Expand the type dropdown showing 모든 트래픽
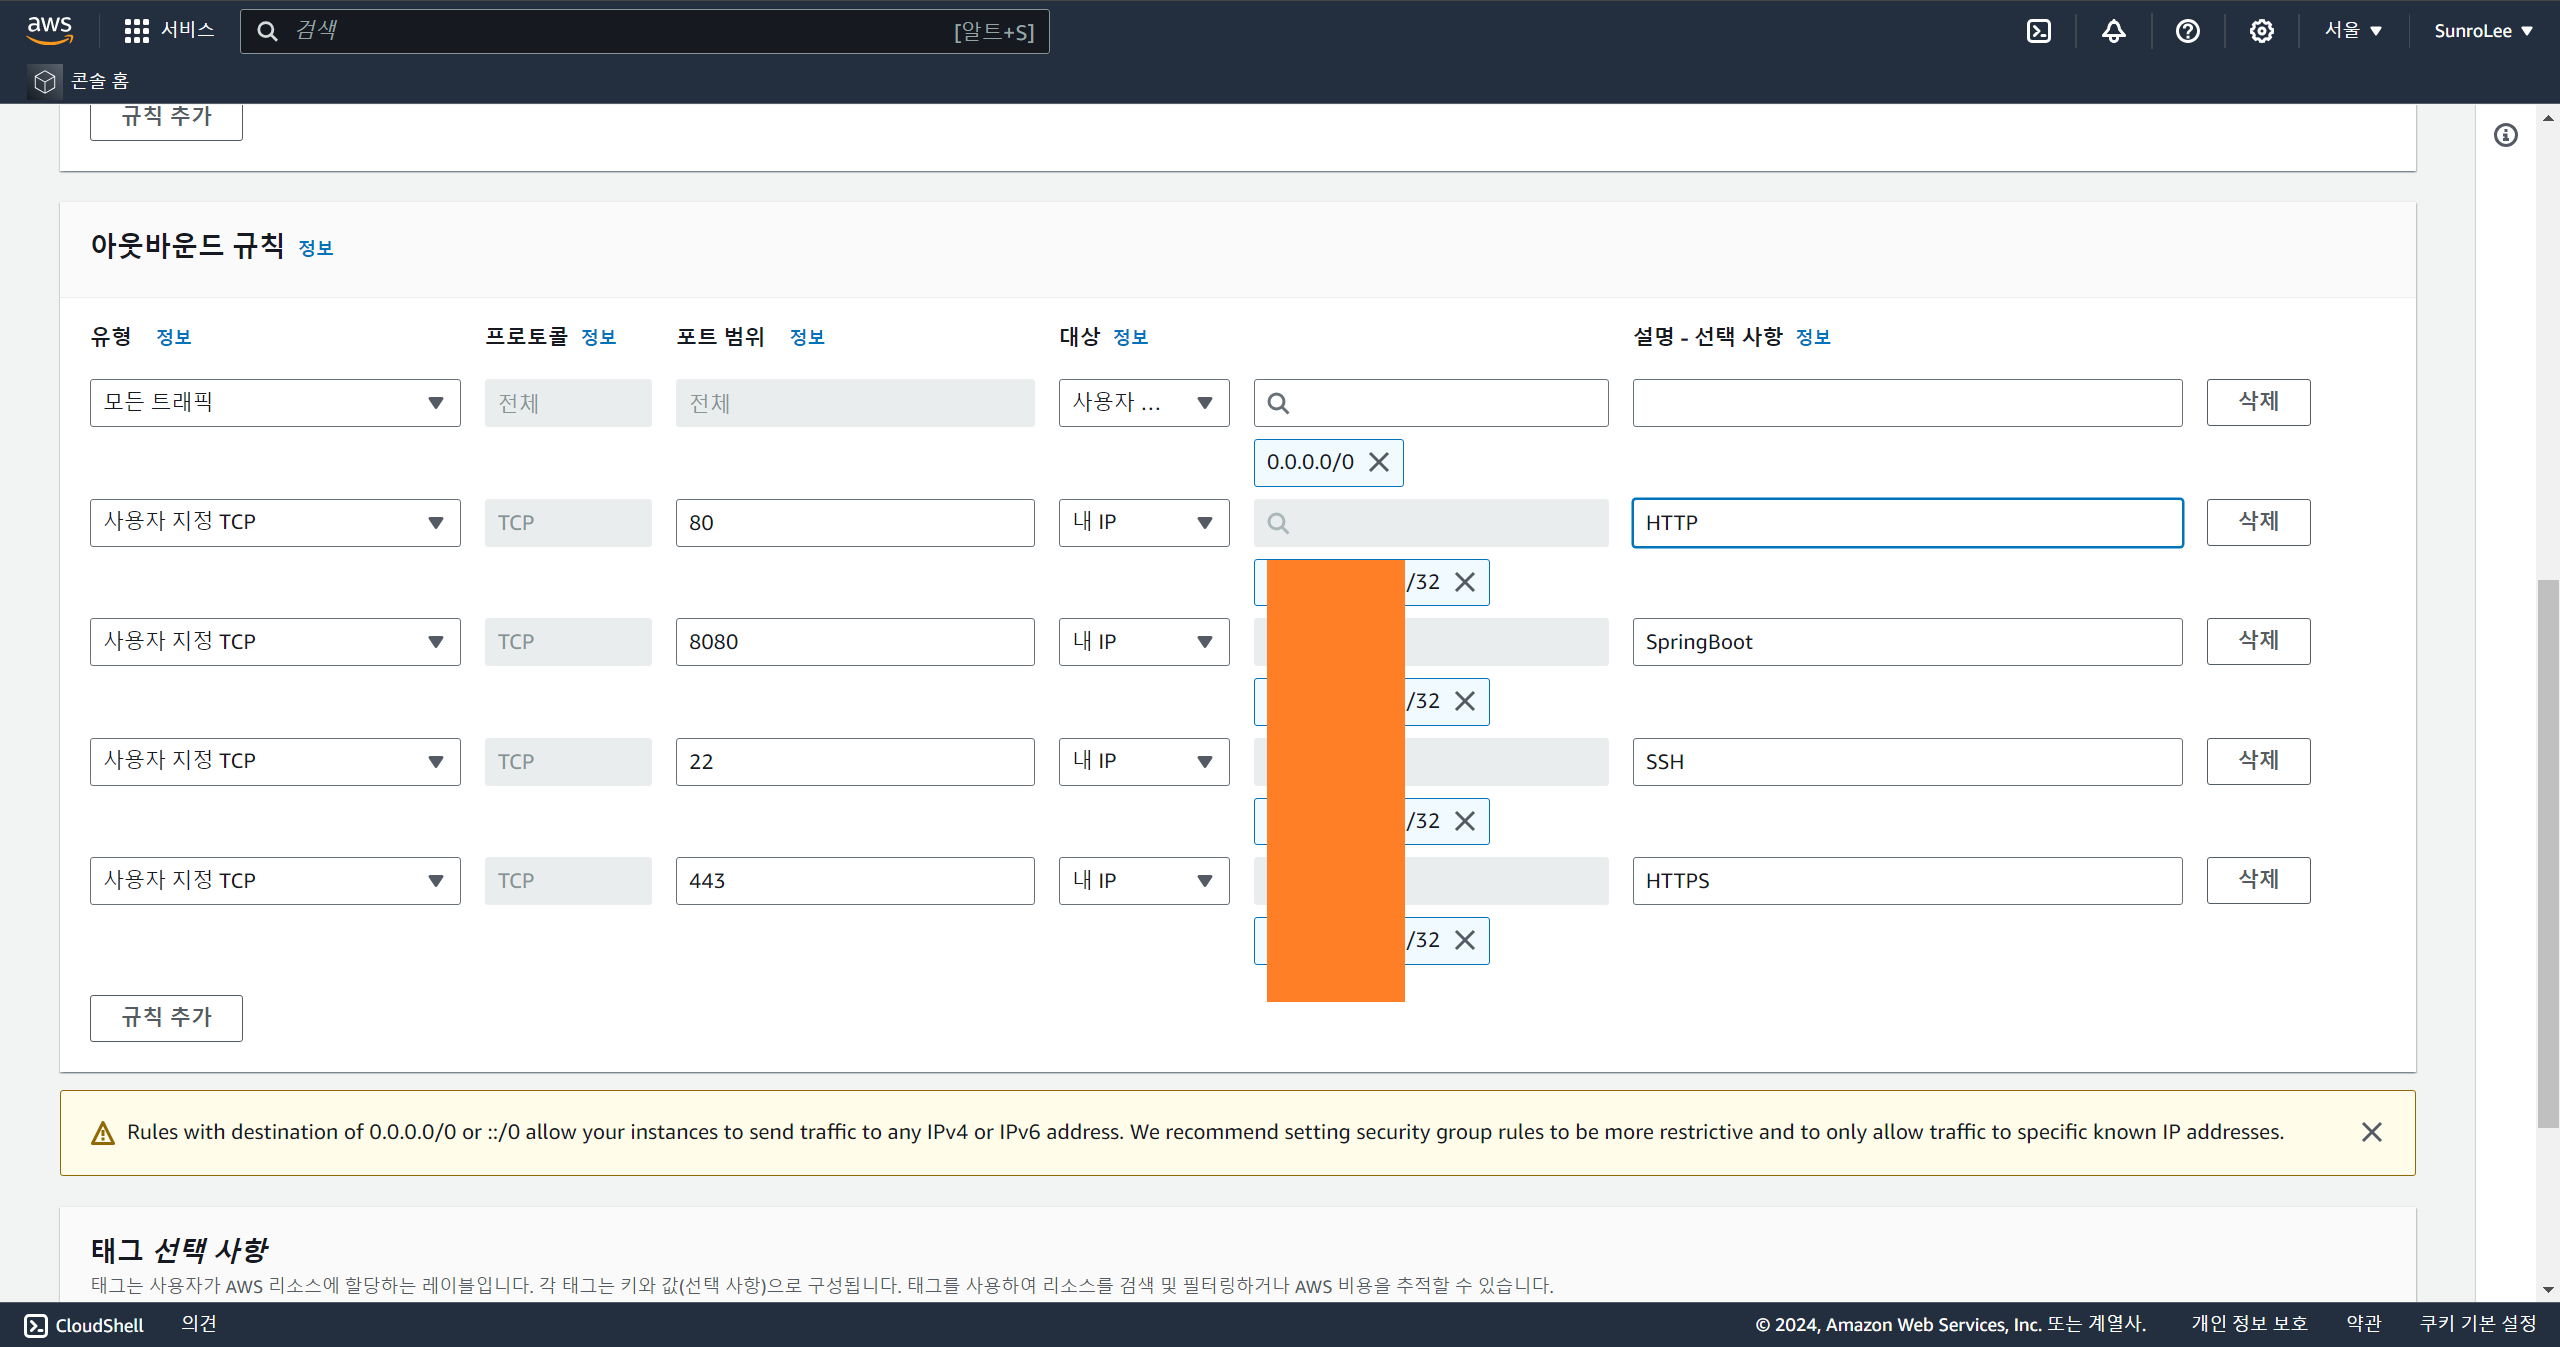 pyautogui.click(x=275, y=403)
